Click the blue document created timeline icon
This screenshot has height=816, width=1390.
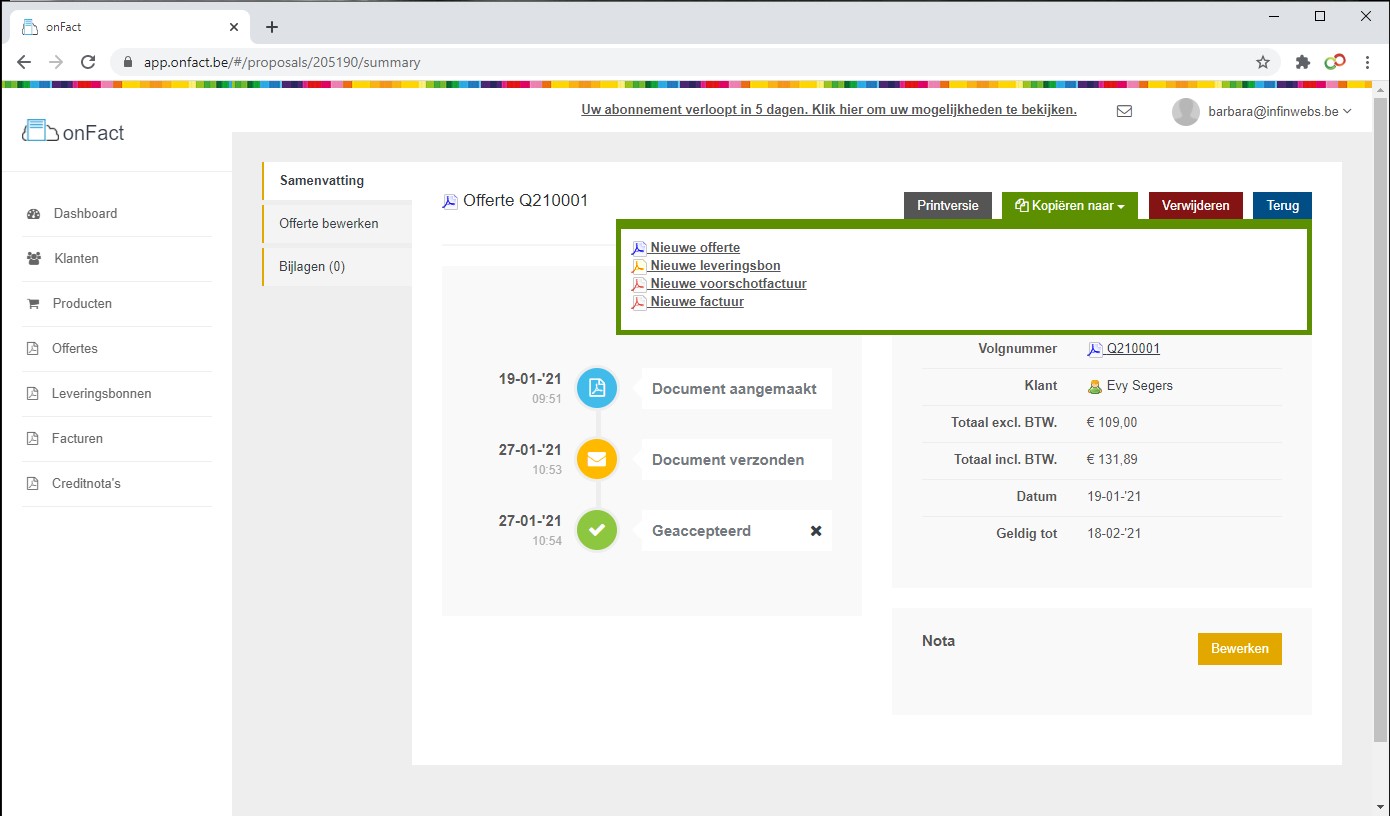[x=597, y=388]
